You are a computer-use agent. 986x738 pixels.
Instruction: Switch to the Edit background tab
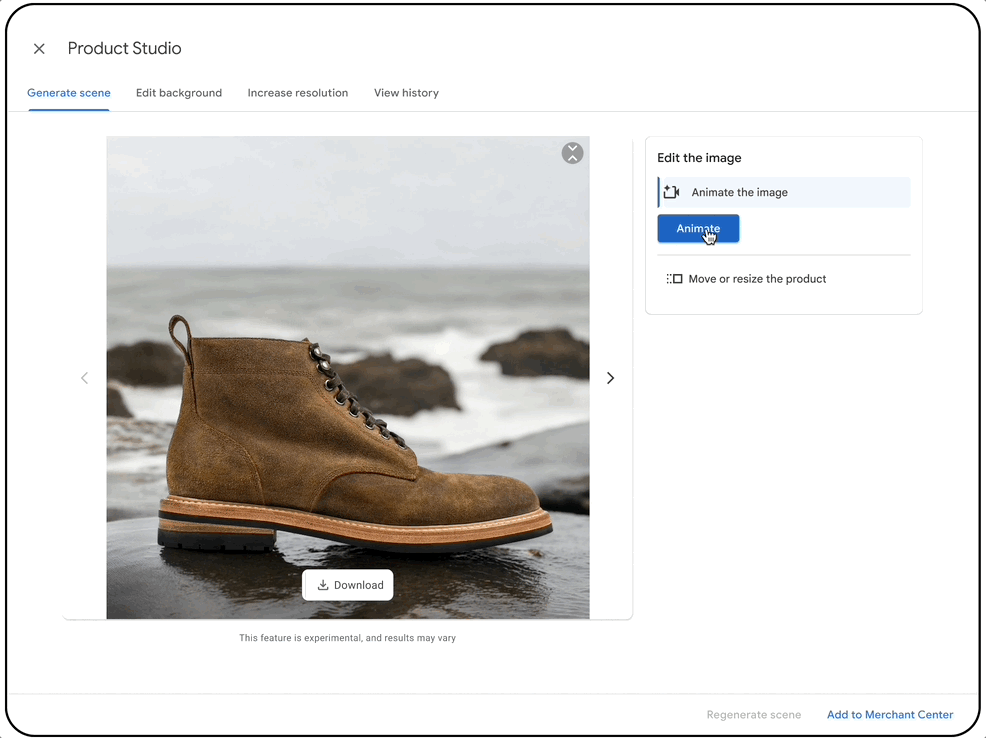click(x=178, y=92)
